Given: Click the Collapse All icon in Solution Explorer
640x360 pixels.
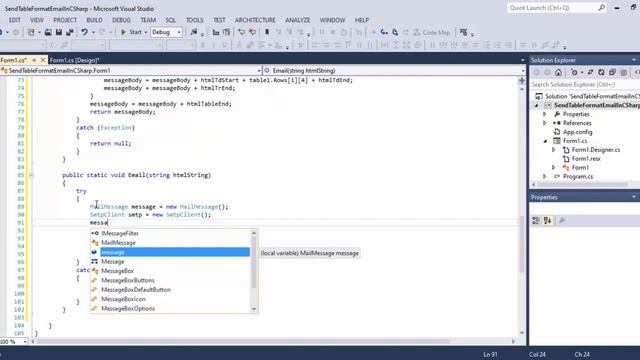Looking at the screenshot, I should 612,72.
